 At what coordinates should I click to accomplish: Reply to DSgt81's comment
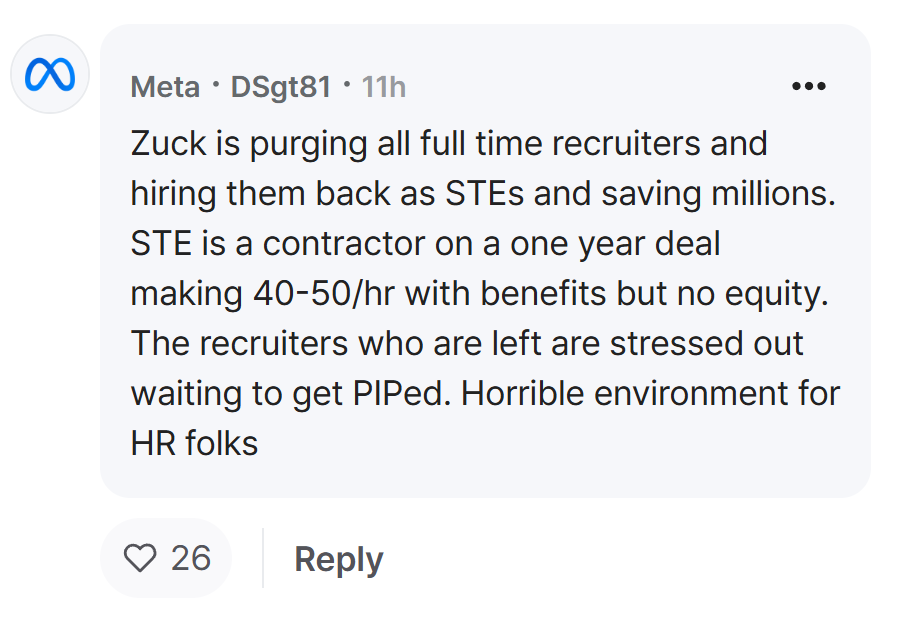coord(338,559)
